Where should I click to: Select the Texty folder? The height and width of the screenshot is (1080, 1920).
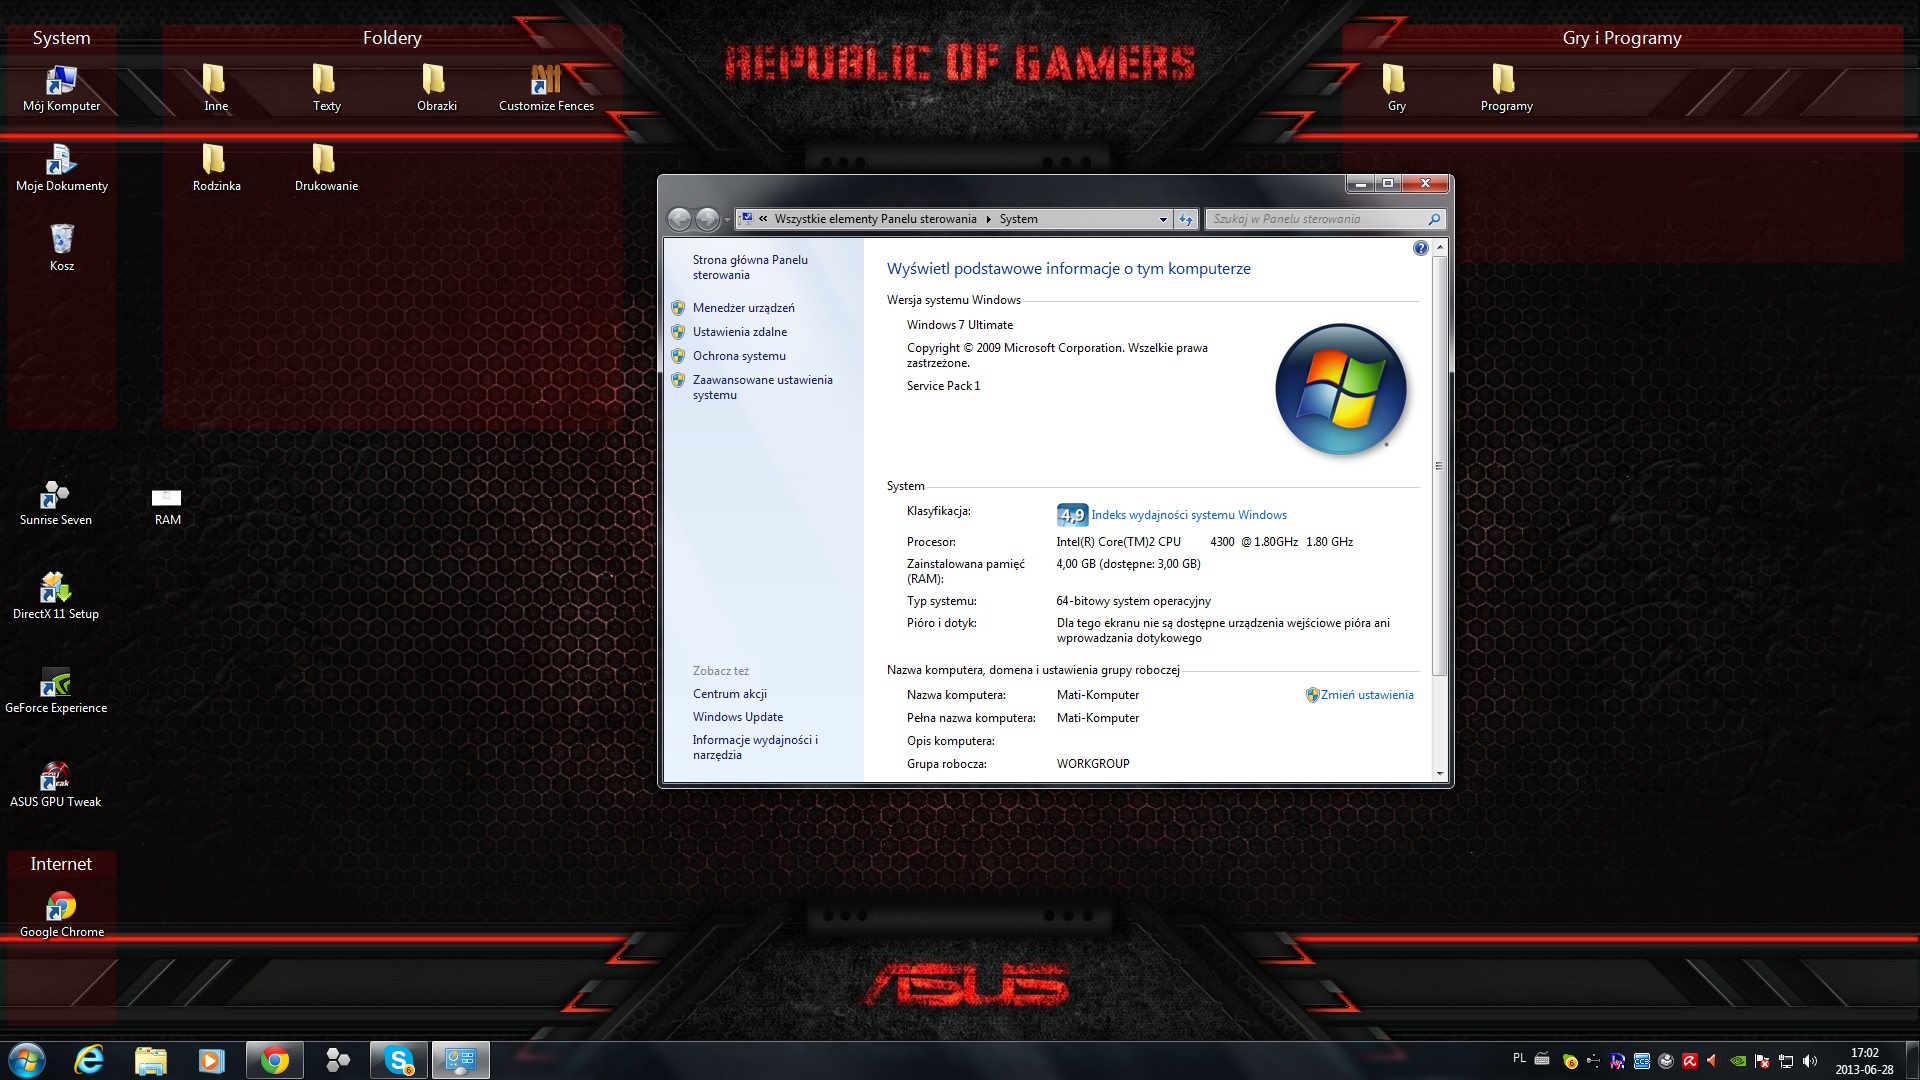(325, 89)
